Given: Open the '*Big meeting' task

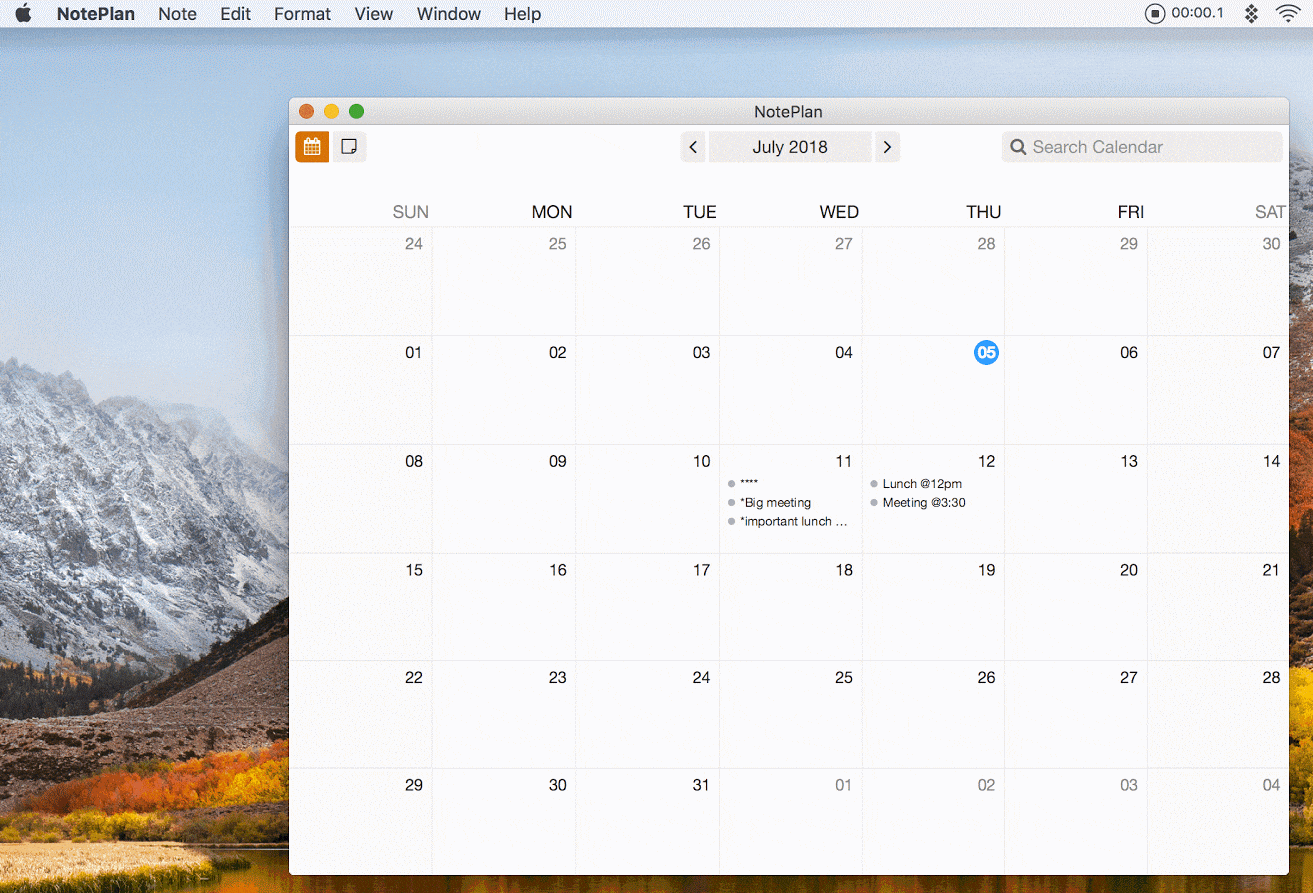Looking at the screenshot, I should pyautogui.click(x=776, y=503).
